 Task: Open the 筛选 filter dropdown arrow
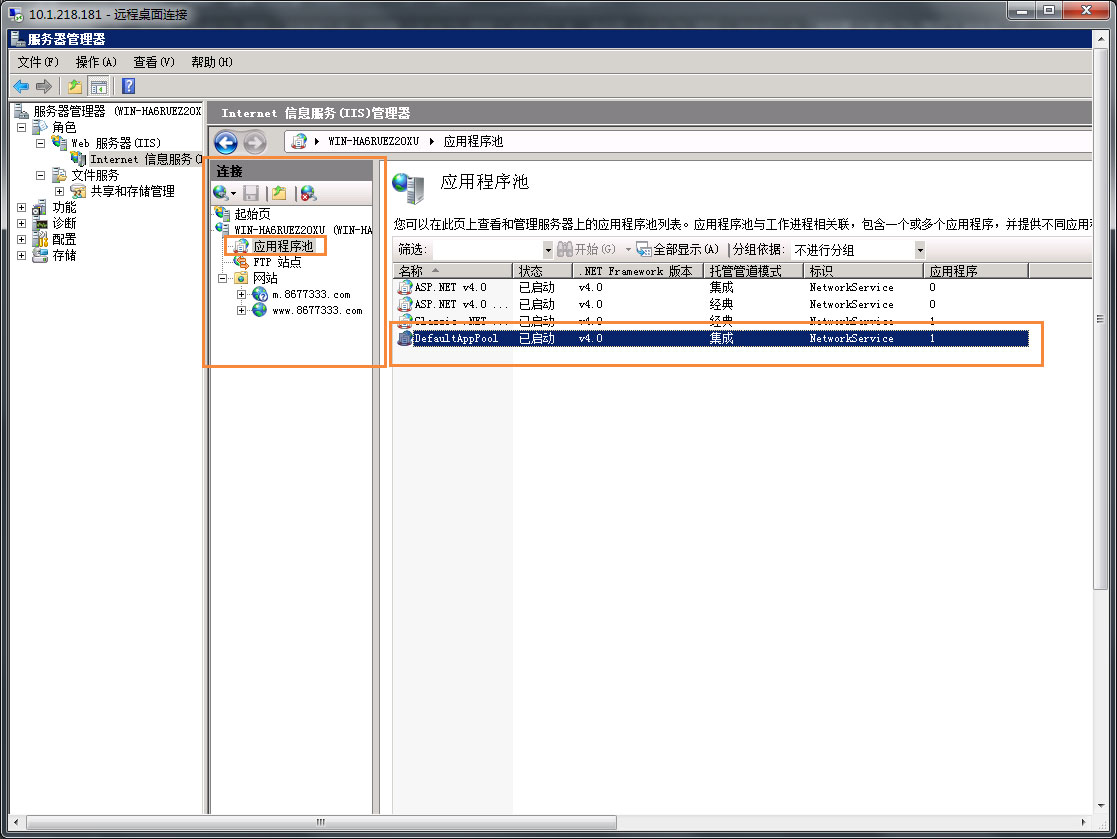coord(548,249)
